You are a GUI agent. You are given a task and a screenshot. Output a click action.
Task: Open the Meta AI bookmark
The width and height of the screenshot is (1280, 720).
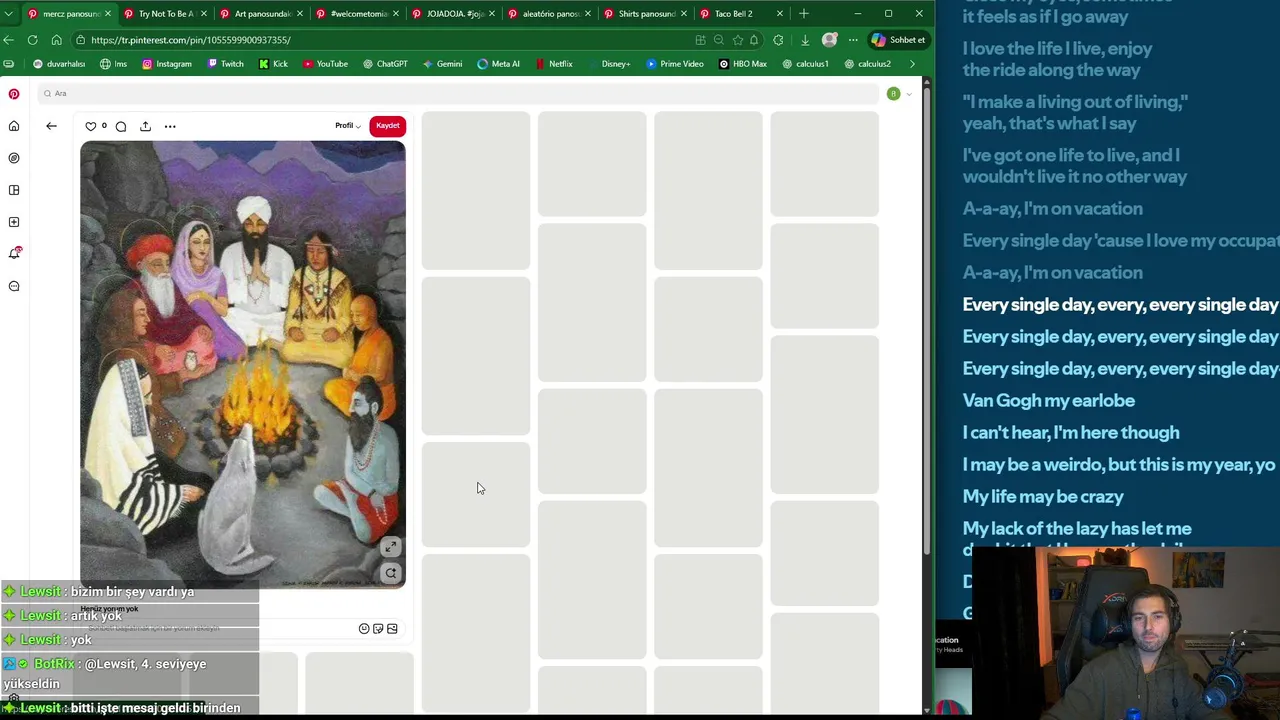[498, 64]
